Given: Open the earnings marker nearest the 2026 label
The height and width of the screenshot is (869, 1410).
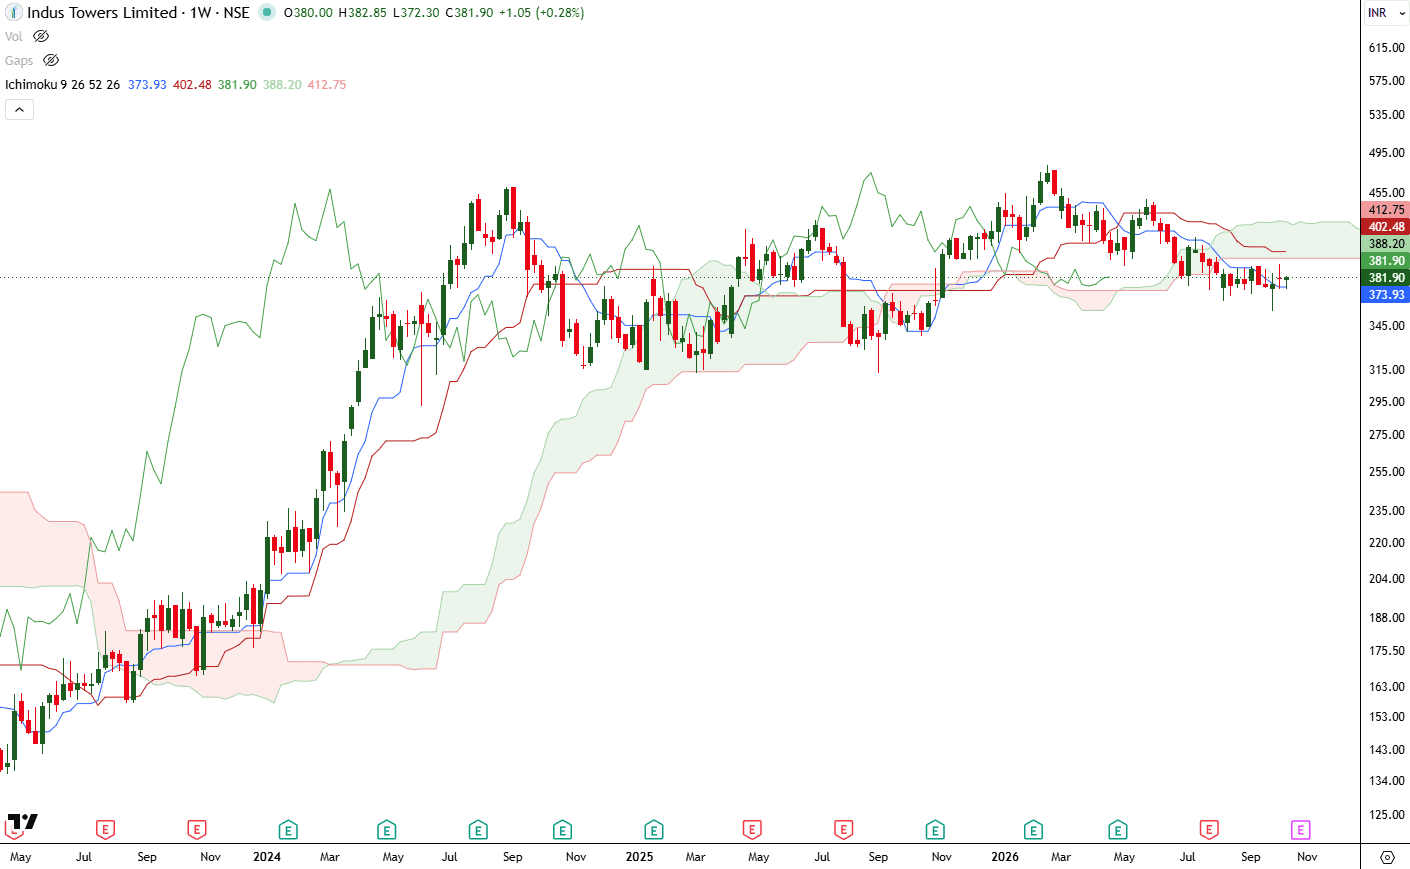Looking at the screenshot, I should pyautogui.click(x=1033, y=830).
